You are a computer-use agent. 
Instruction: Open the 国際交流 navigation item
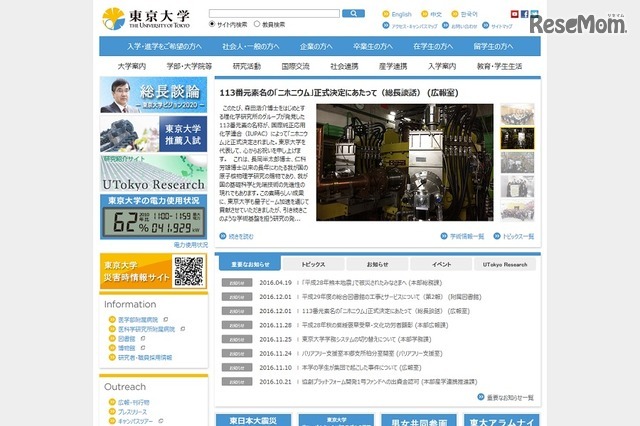click(296, 66)
